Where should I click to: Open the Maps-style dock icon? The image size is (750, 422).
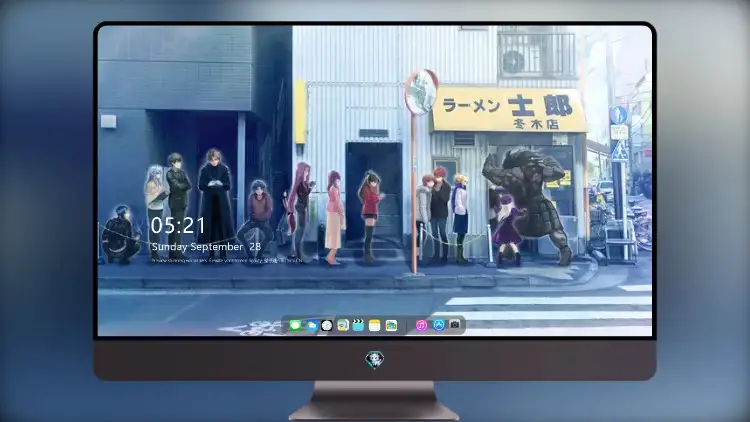pyautogui.click(x=391, y=325)
